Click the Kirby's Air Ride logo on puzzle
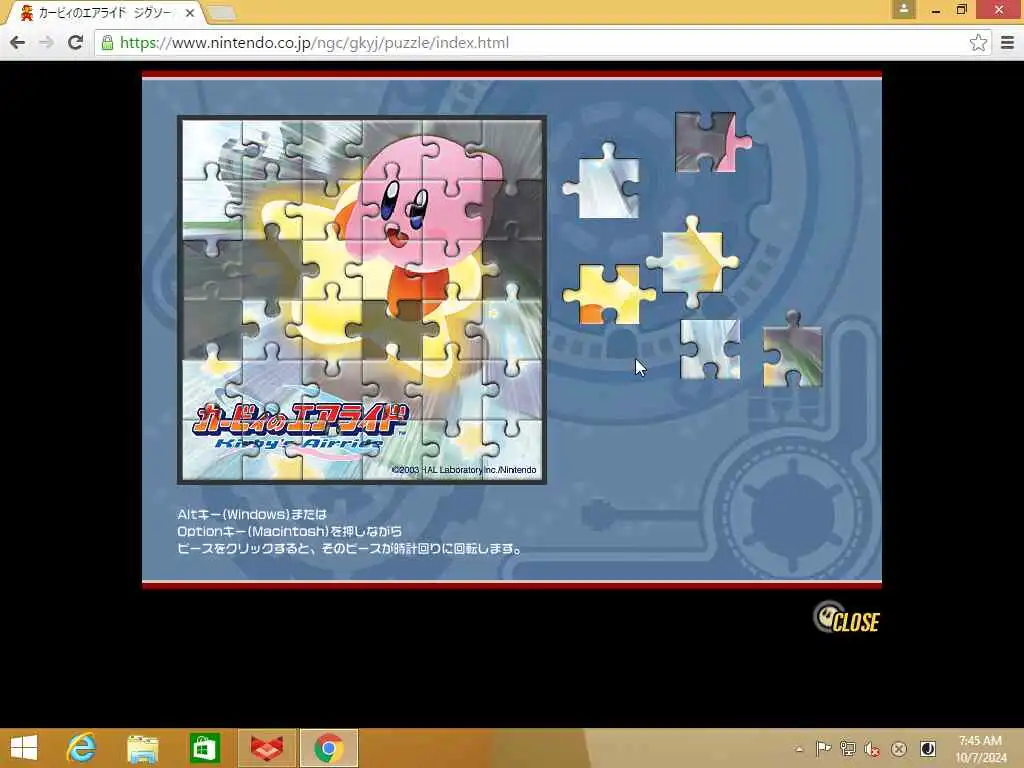 [300, 426]
